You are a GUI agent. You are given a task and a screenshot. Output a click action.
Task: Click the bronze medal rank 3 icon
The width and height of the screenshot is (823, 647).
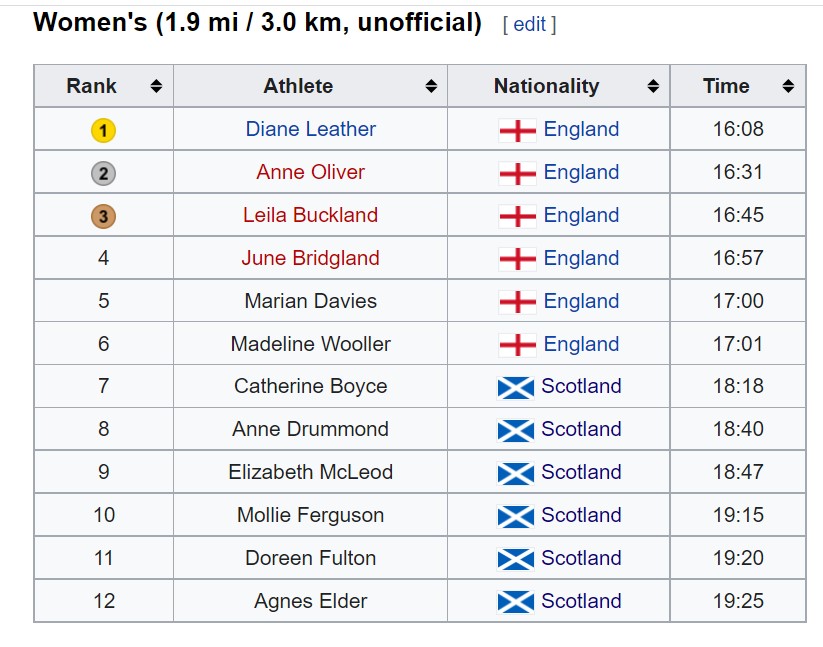coord(103,217)
